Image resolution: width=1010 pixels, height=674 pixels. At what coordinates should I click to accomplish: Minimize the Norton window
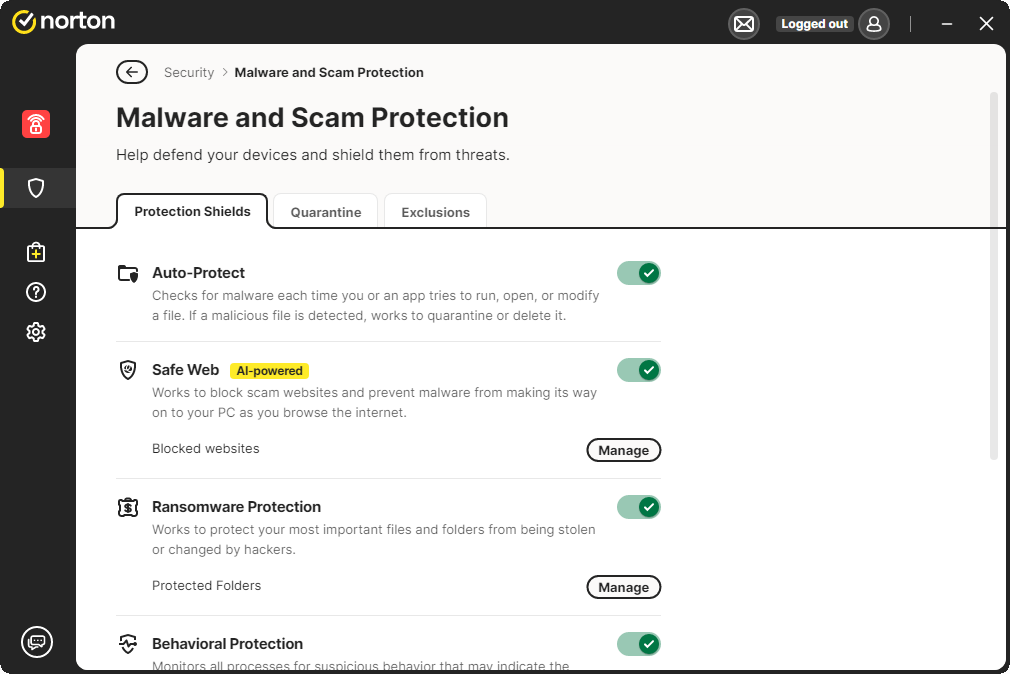click(x=947, y=24)
